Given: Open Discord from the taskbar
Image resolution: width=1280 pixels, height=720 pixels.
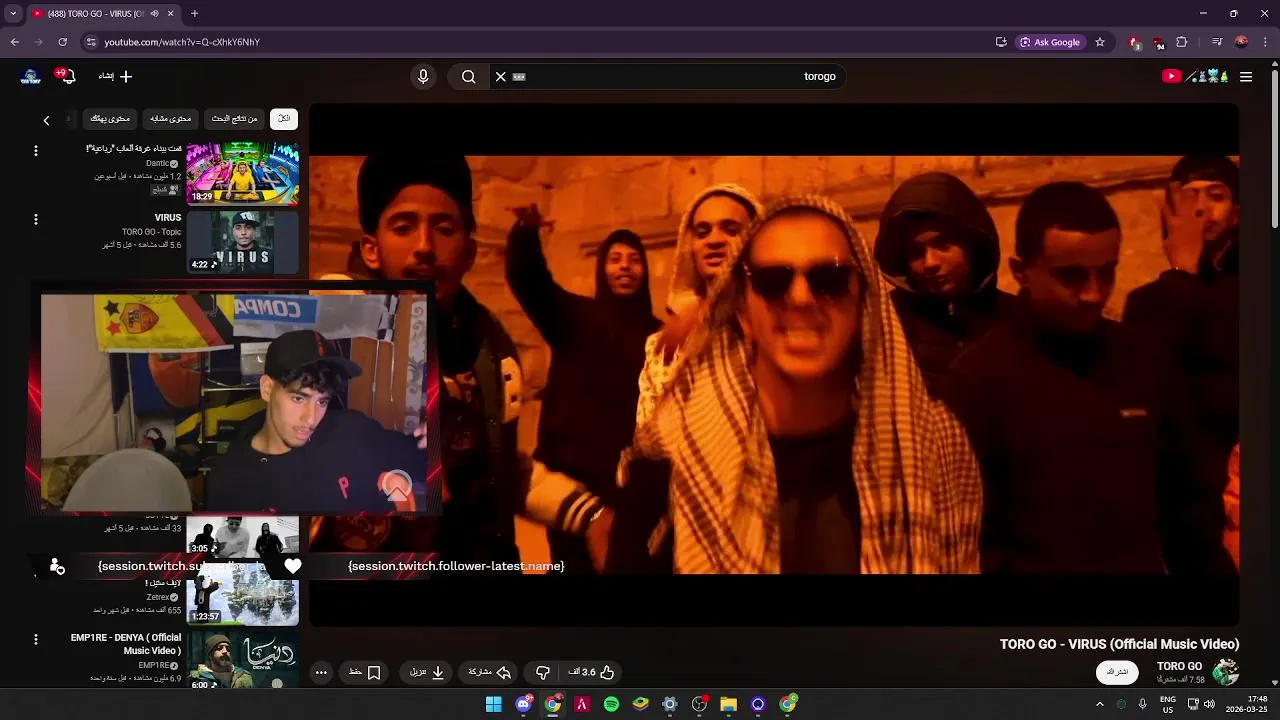Looking at the screenshot, I should pos(523,704).
